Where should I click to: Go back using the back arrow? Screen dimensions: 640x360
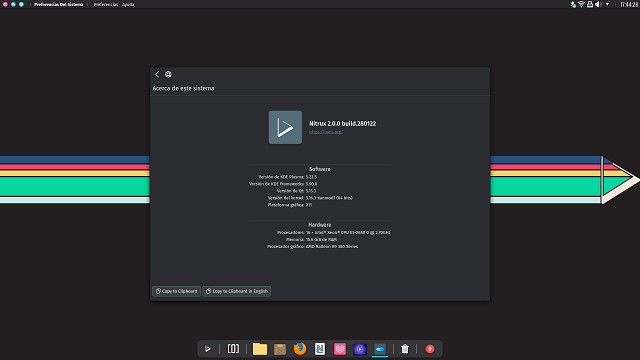coord(157,74)
